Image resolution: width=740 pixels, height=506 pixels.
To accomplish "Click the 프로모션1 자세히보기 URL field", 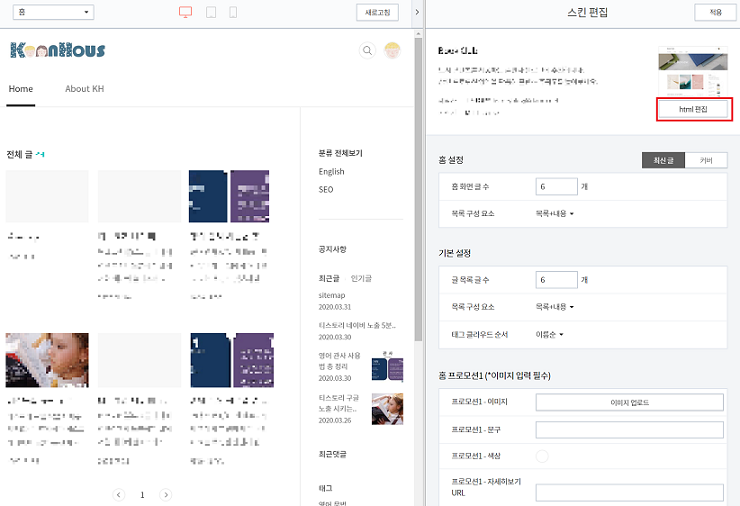I will pyautogui.click(x=630, y=493).
